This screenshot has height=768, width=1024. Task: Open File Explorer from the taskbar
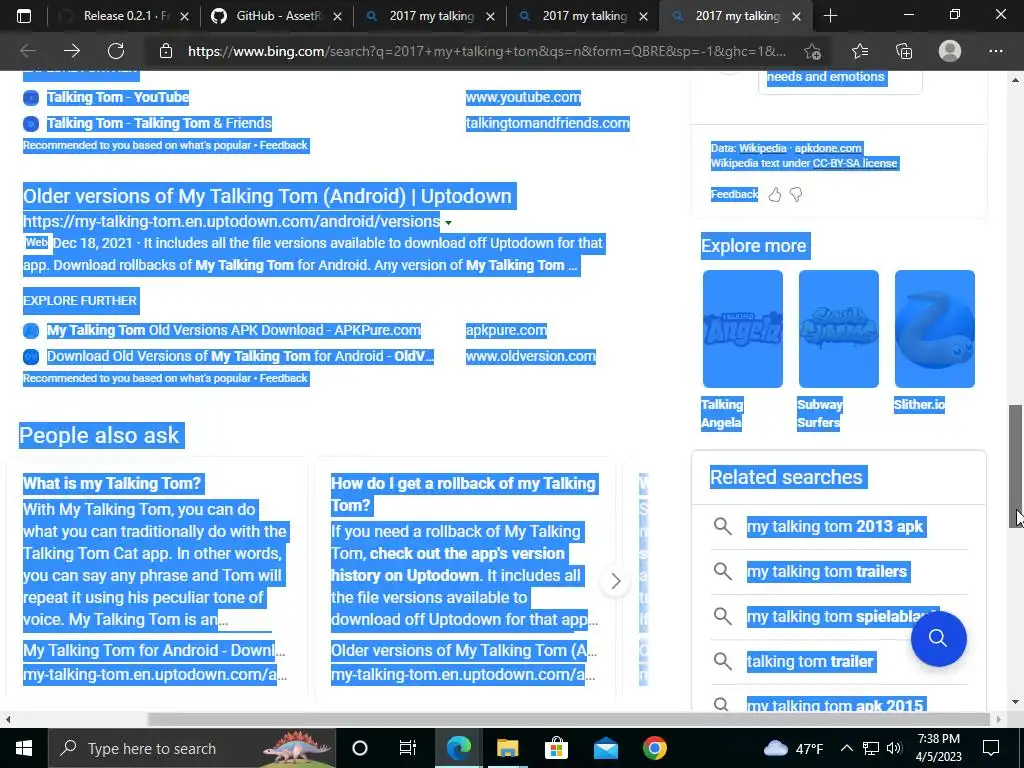pos(507,748)
